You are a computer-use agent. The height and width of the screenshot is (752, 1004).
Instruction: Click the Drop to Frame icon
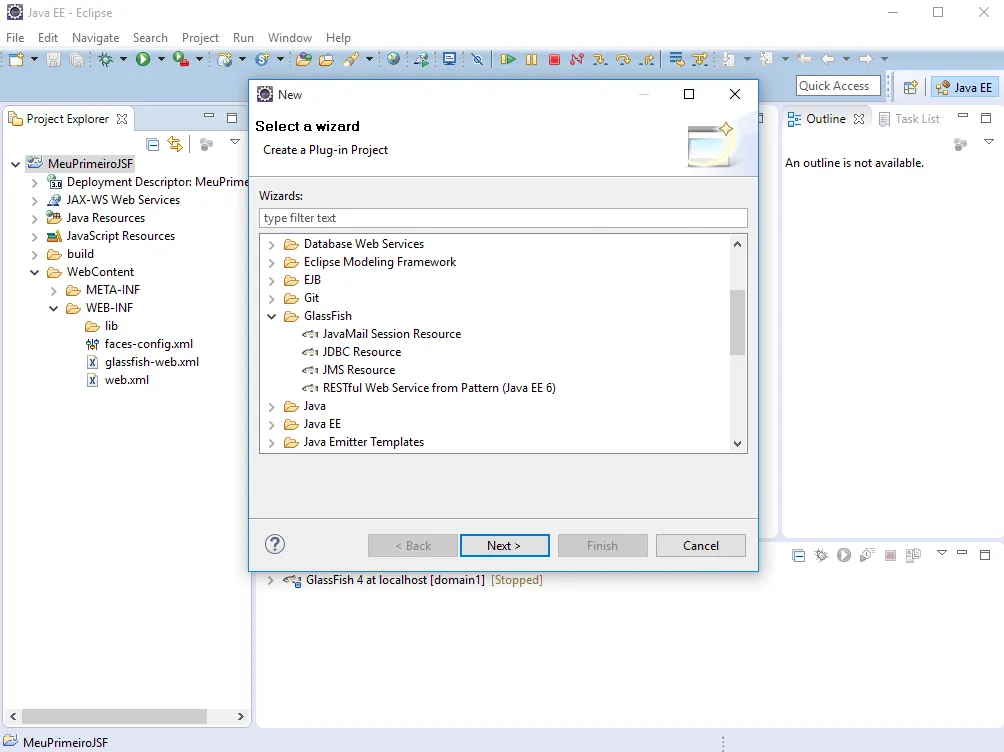click(677, 60)
